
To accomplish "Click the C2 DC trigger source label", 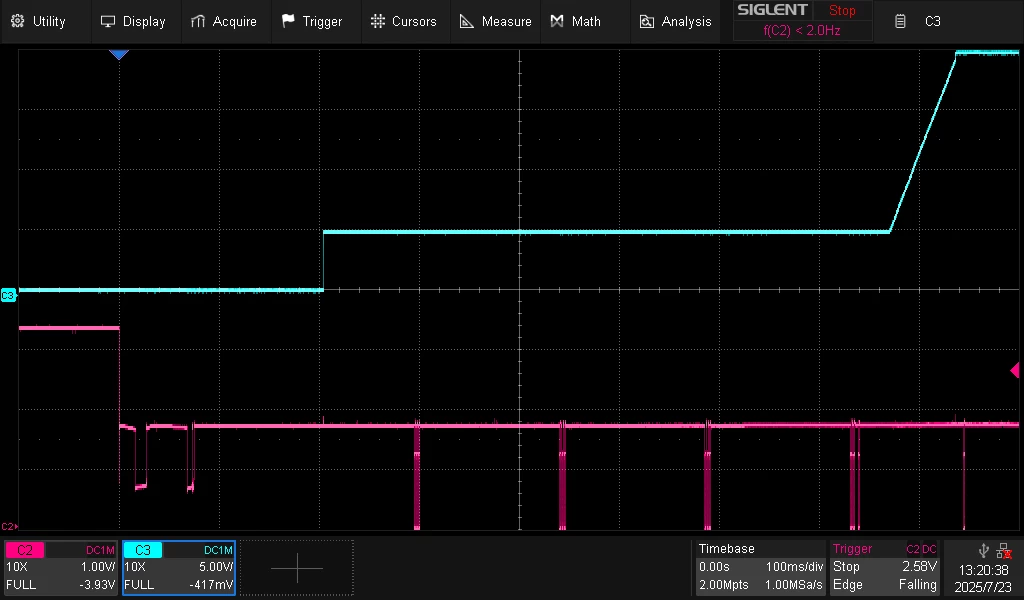I will [x=921, y=549].
